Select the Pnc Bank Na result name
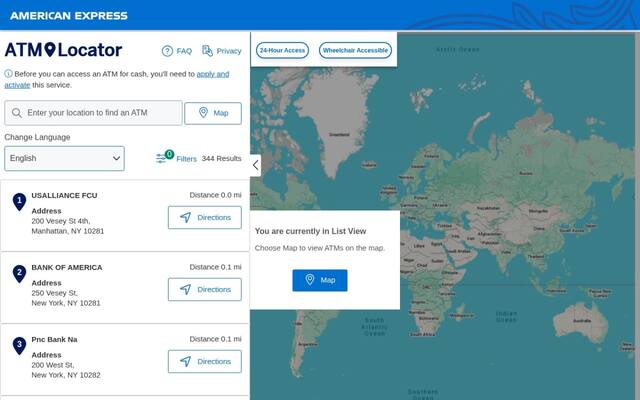 pyautogui.click(x=54, y=339)
